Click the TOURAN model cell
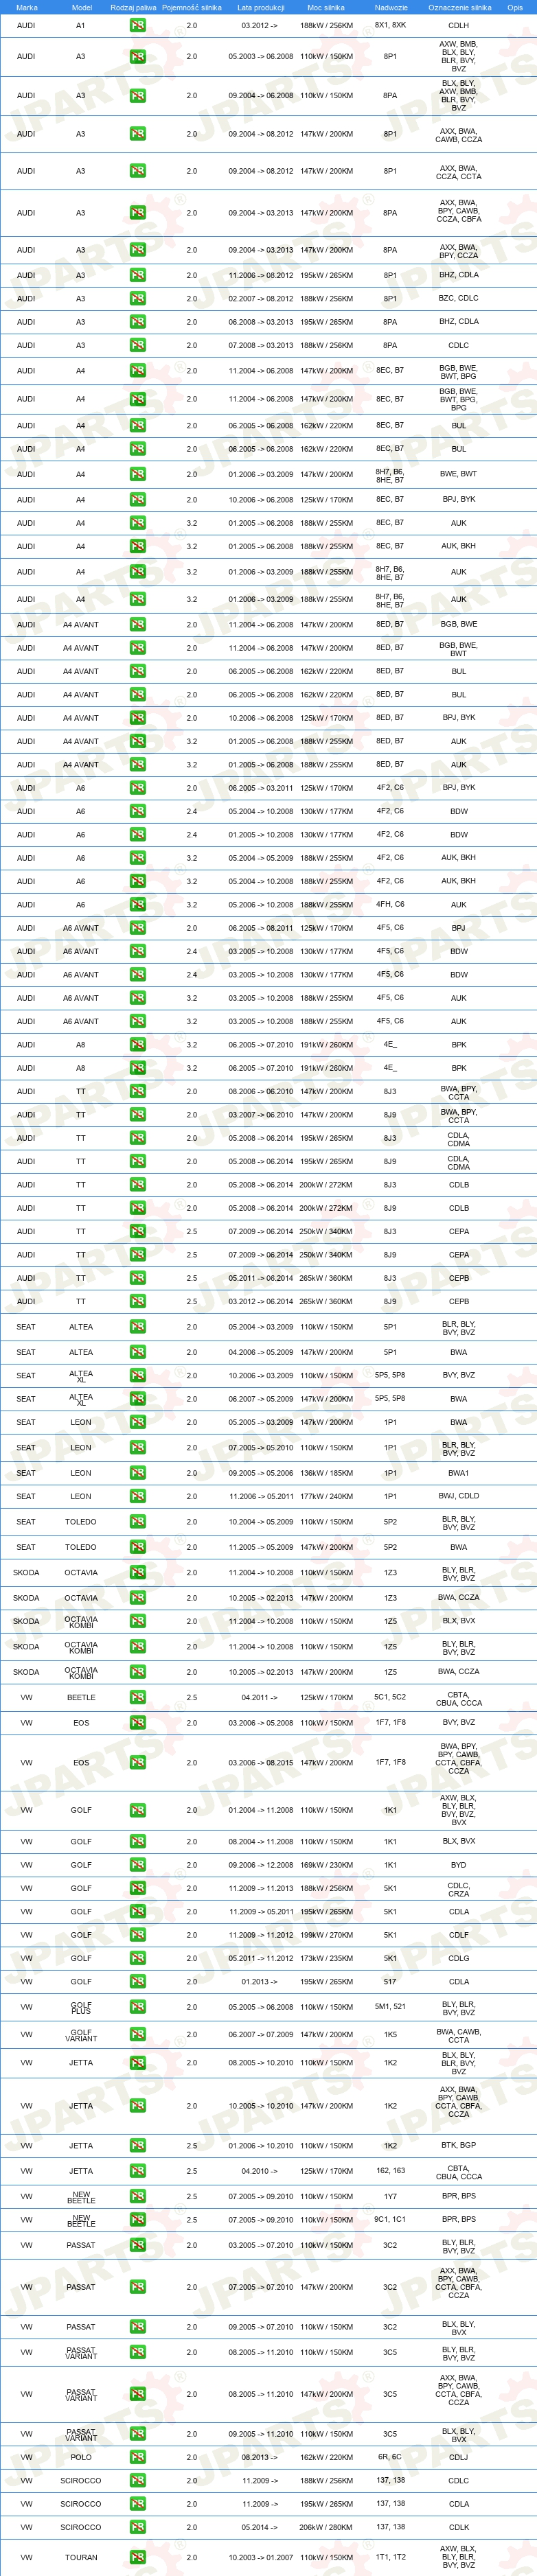 click(x=81, y=2557)
